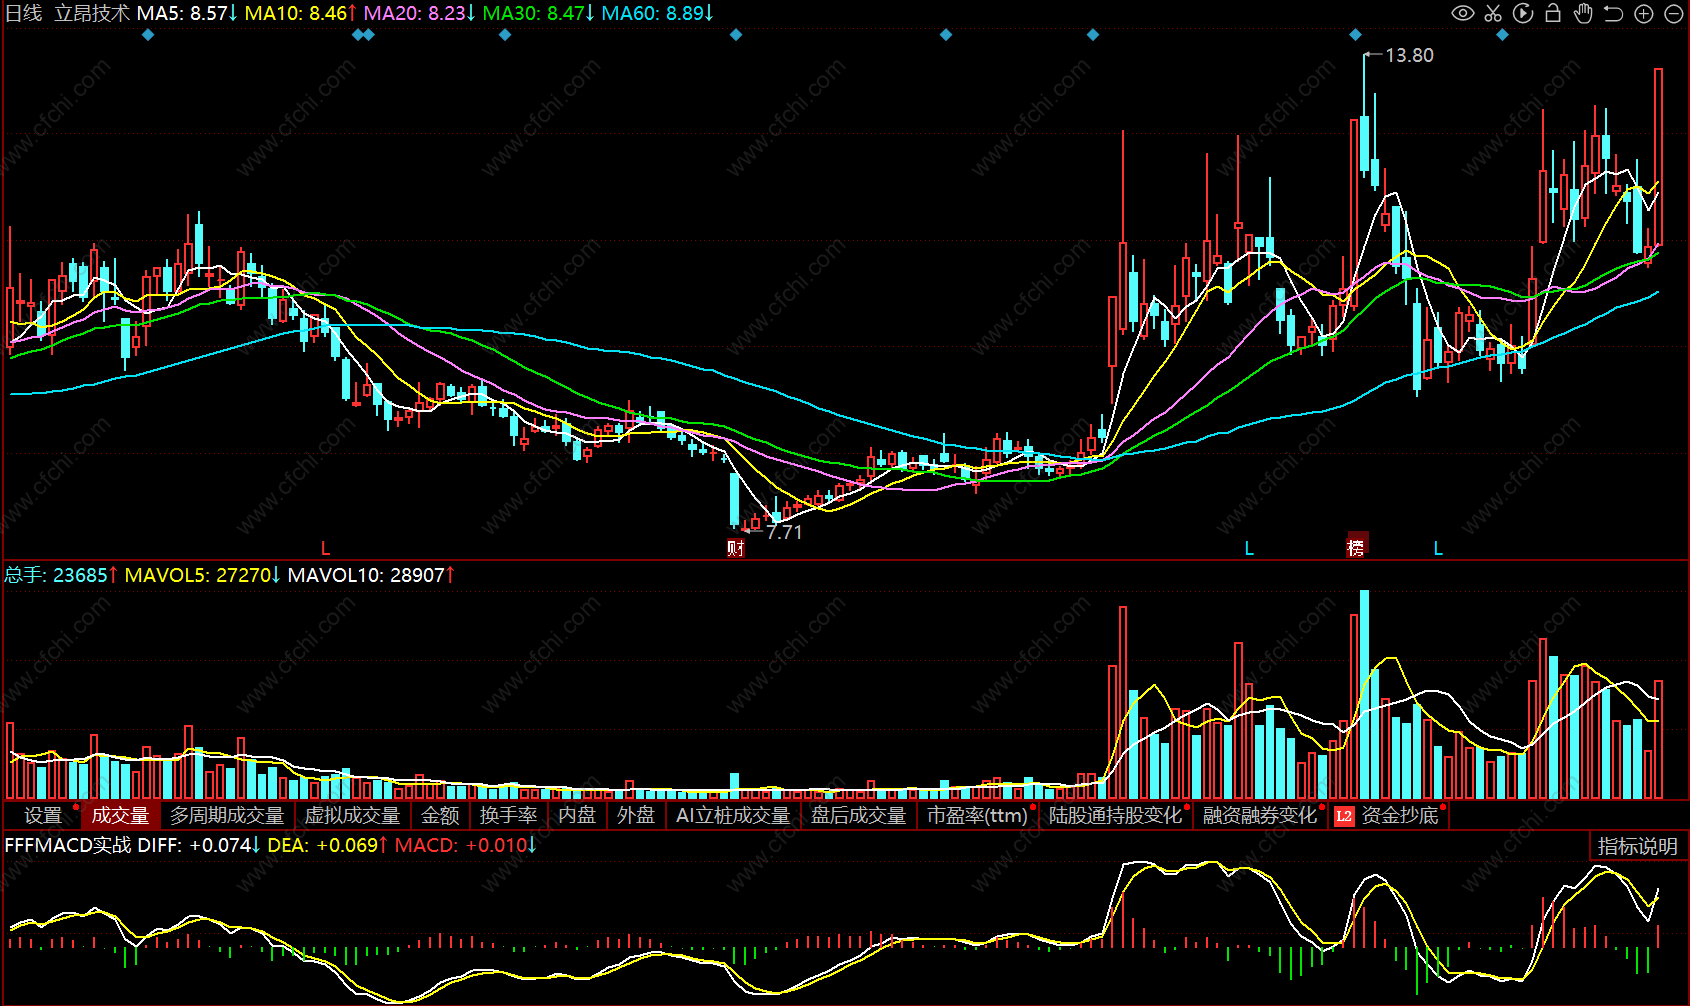Select the 成交量 indicator tab

(x=120, y=816)
